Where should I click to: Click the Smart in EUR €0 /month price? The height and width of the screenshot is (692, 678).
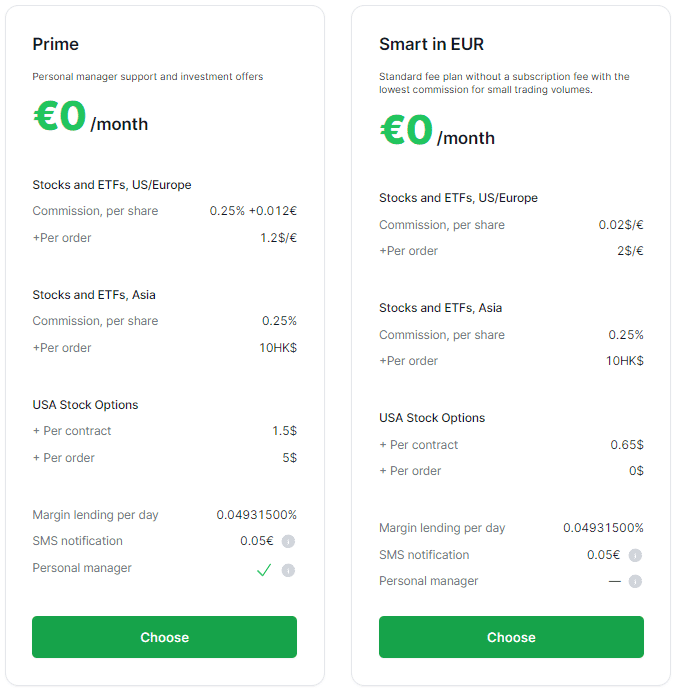[437, 131]
